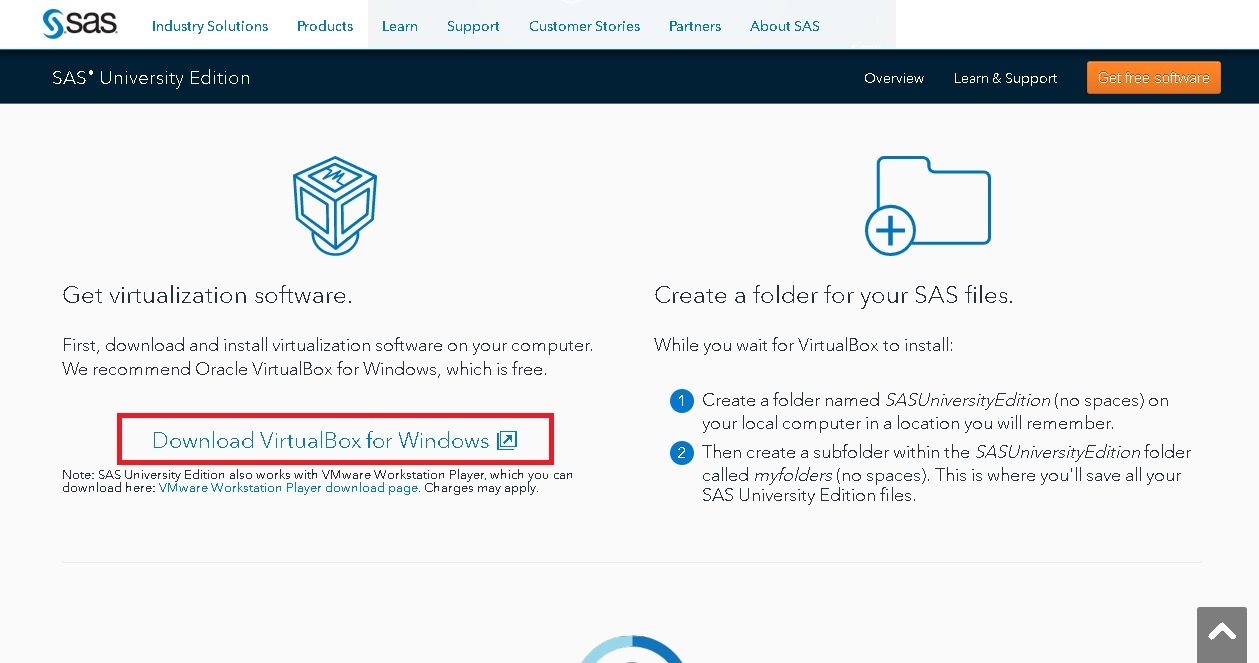The image size is (1259, 663).
Task: Open the Learn menu
Action: click(x=400, y=26)
